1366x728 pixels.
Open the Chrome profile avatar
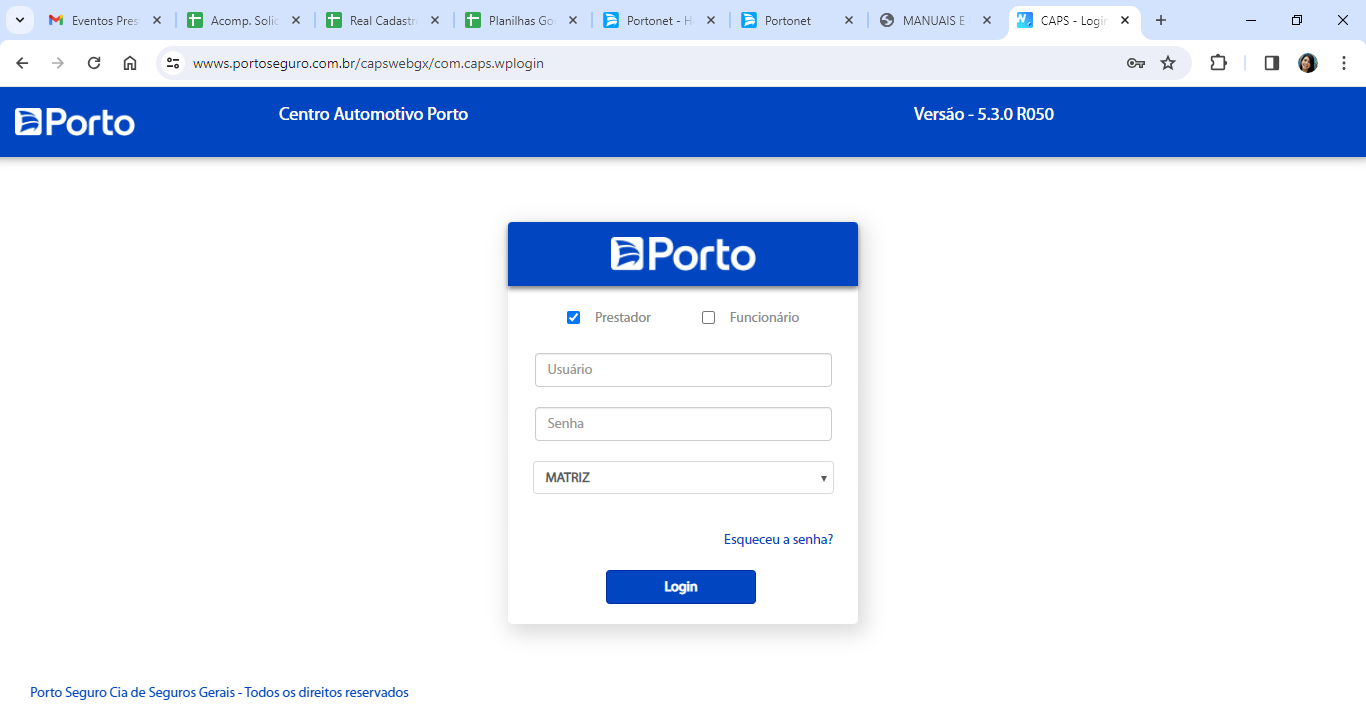[1308, 63]
